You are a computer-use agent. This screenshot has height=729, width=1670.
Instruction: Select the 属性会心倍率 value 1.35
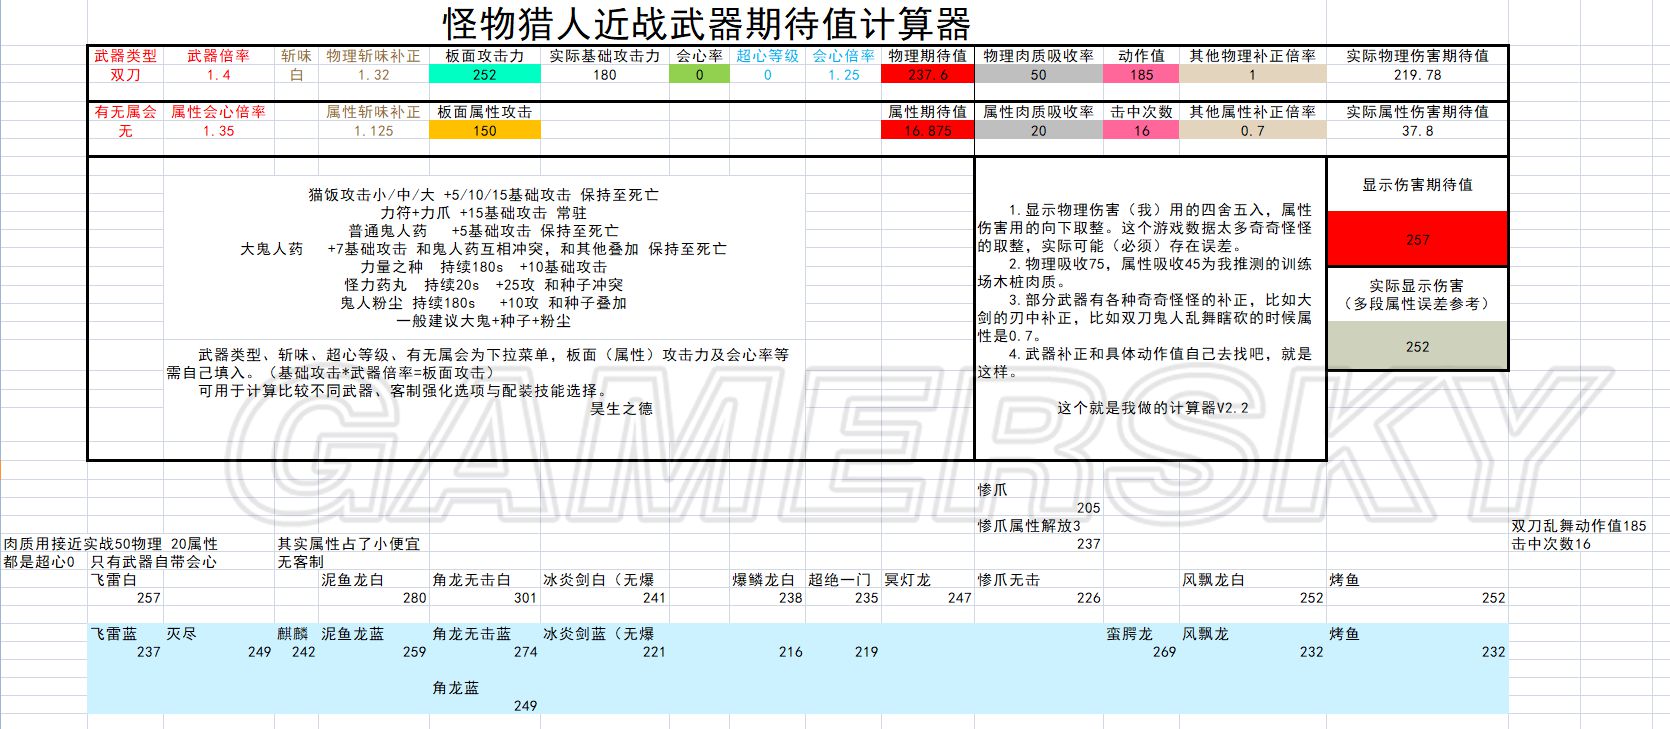218,131
